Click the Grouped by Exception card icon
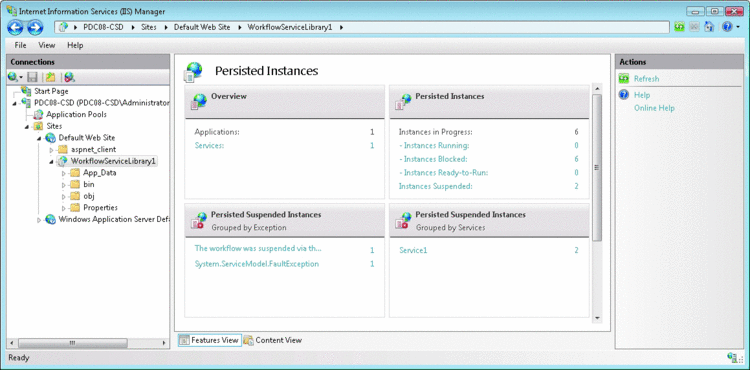This screenshot has width=750, height=370. [199, 220]
